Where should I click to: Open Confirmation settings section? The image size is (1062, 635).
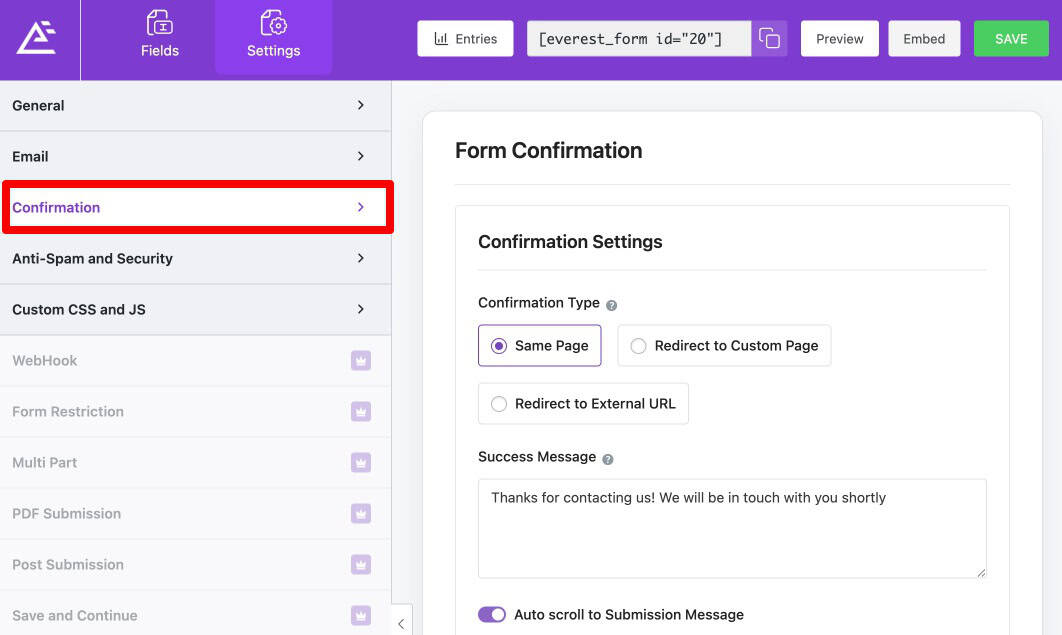click(x=198, y=207)
